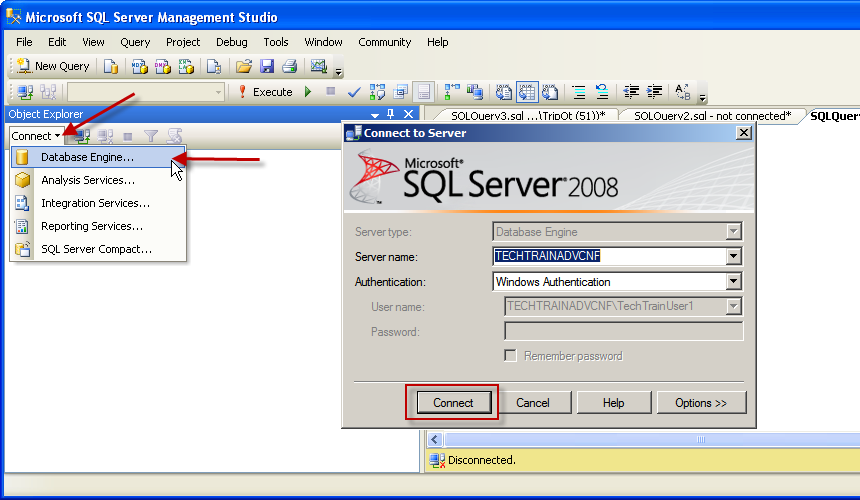Open the Query menu
860x500 pixels.
(x=135, y=42)
